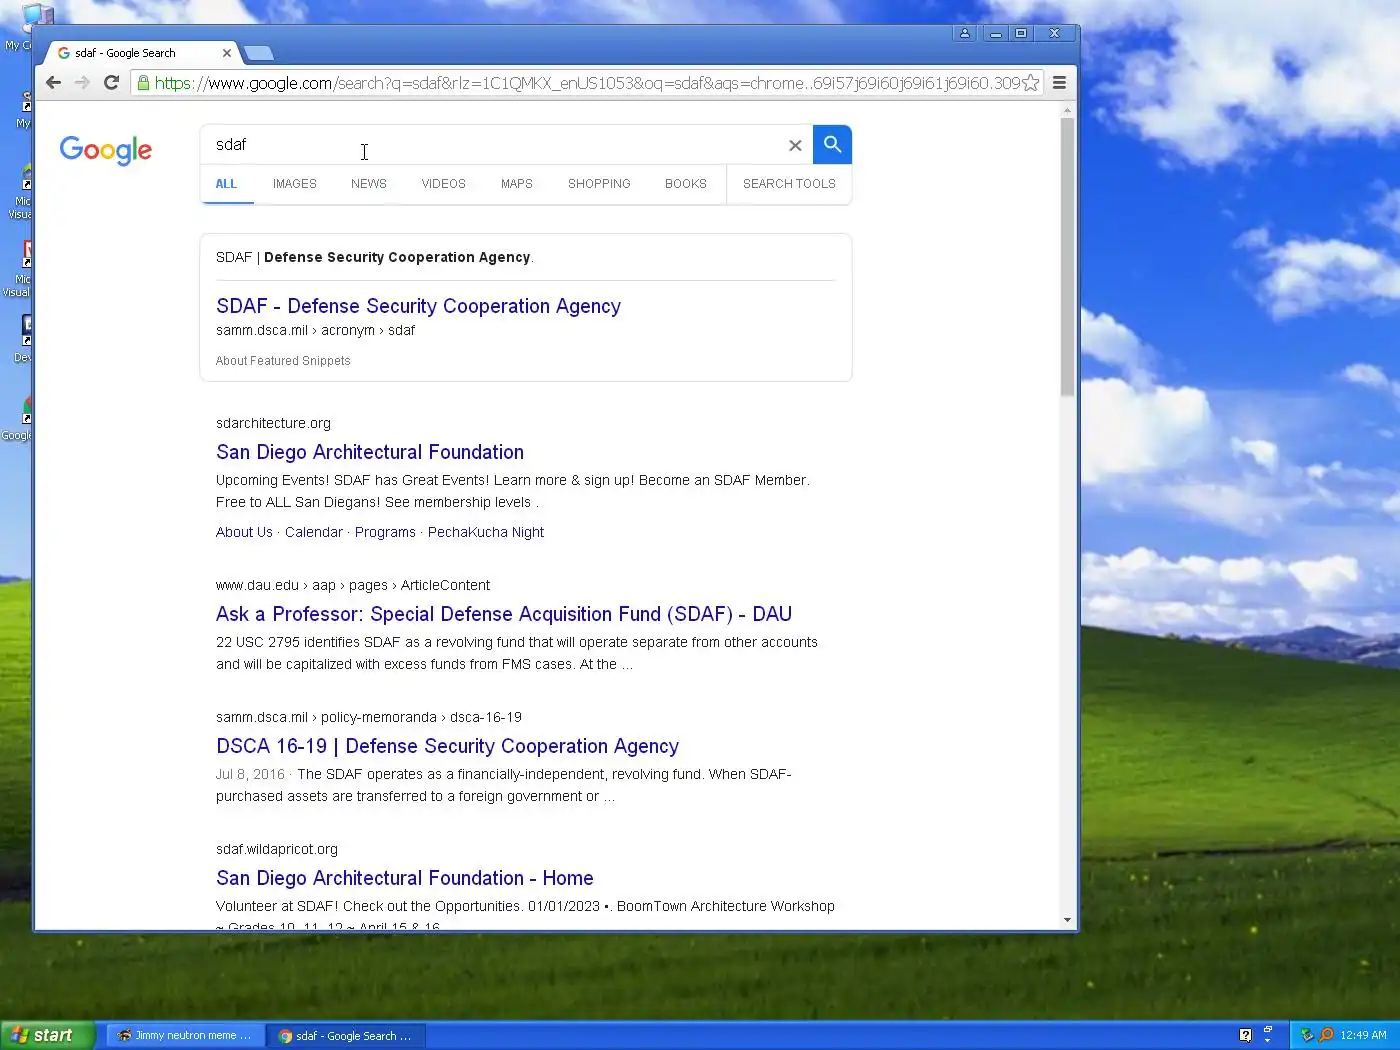1400x1050 pixels.
Task: Open a new tab with the new-tab button
Action: 258,53
